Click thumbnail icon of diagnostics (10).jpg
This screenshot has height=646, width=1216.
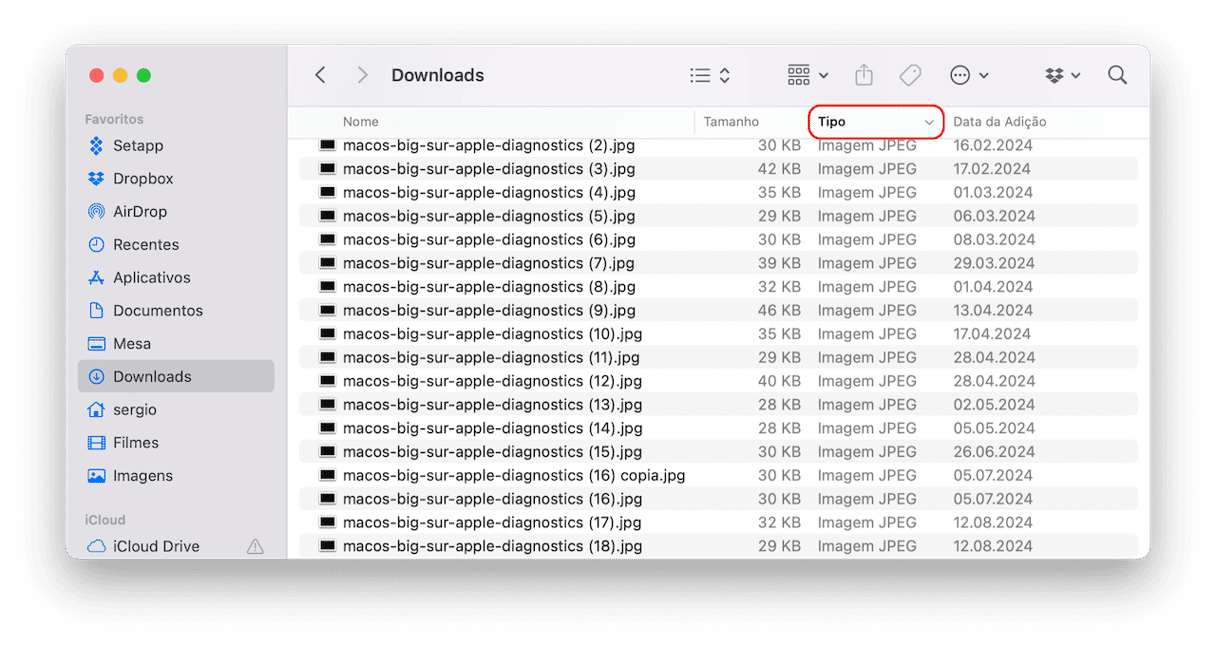coord(327,334)
